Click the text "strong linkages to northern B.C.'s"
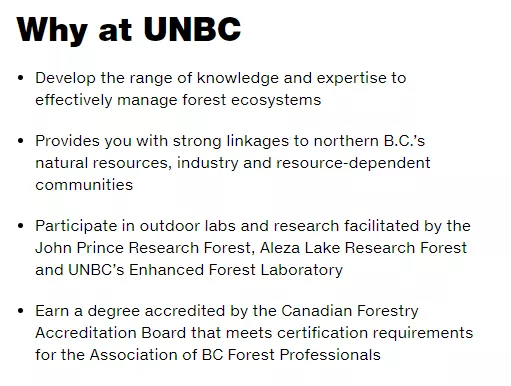This screenshot has height=386, width=511. [299, 141]
